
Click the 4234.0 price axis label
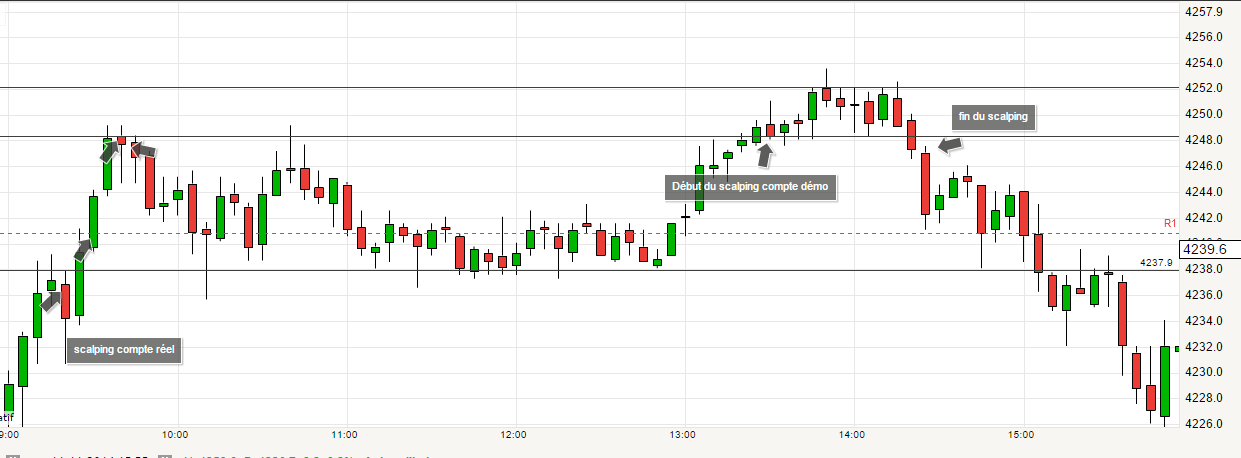(x=1205, y=321)
